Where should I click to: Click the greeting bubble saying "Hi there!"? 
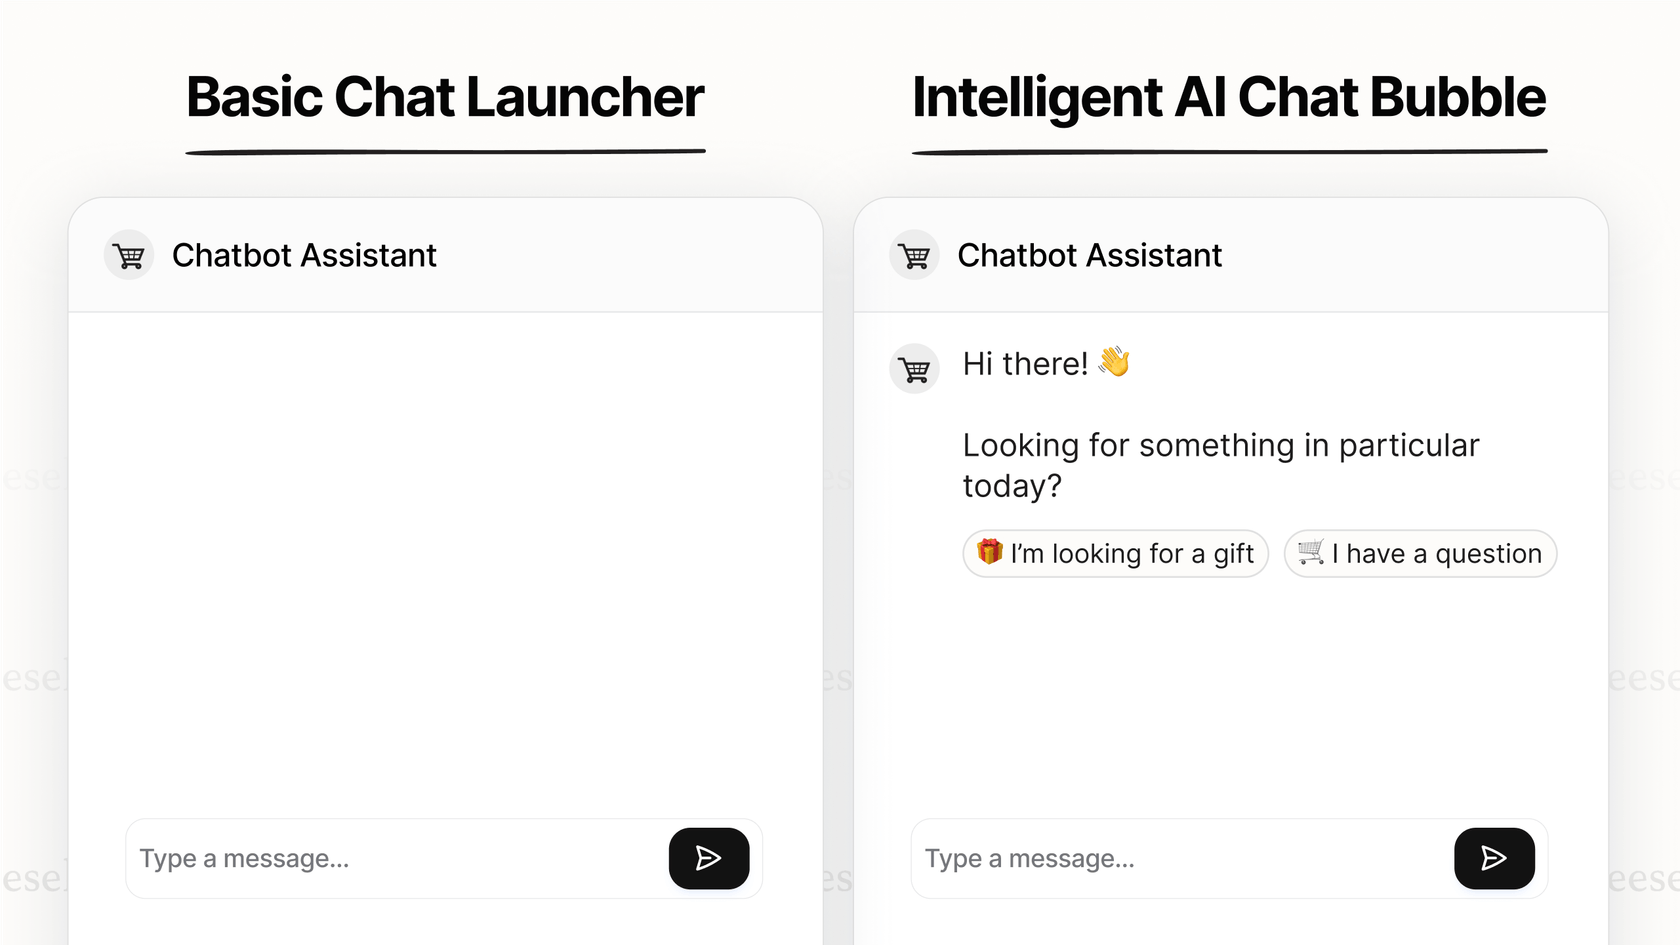coord(1025,363)
